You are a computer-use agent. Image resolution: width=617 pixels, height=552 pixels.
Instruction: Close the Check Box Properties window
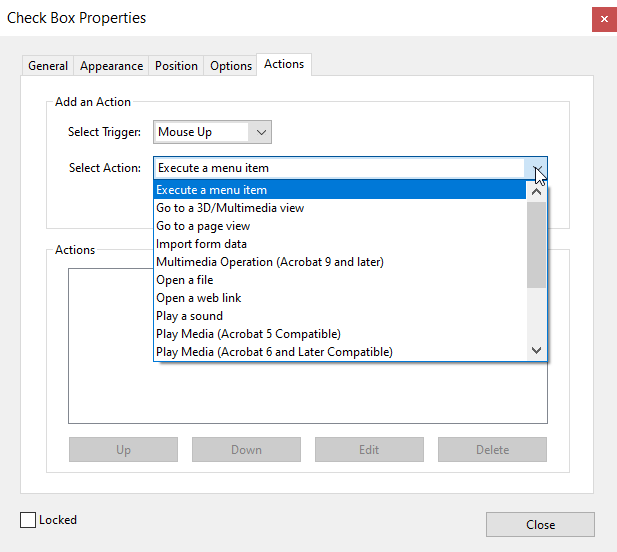click(603, 18)
